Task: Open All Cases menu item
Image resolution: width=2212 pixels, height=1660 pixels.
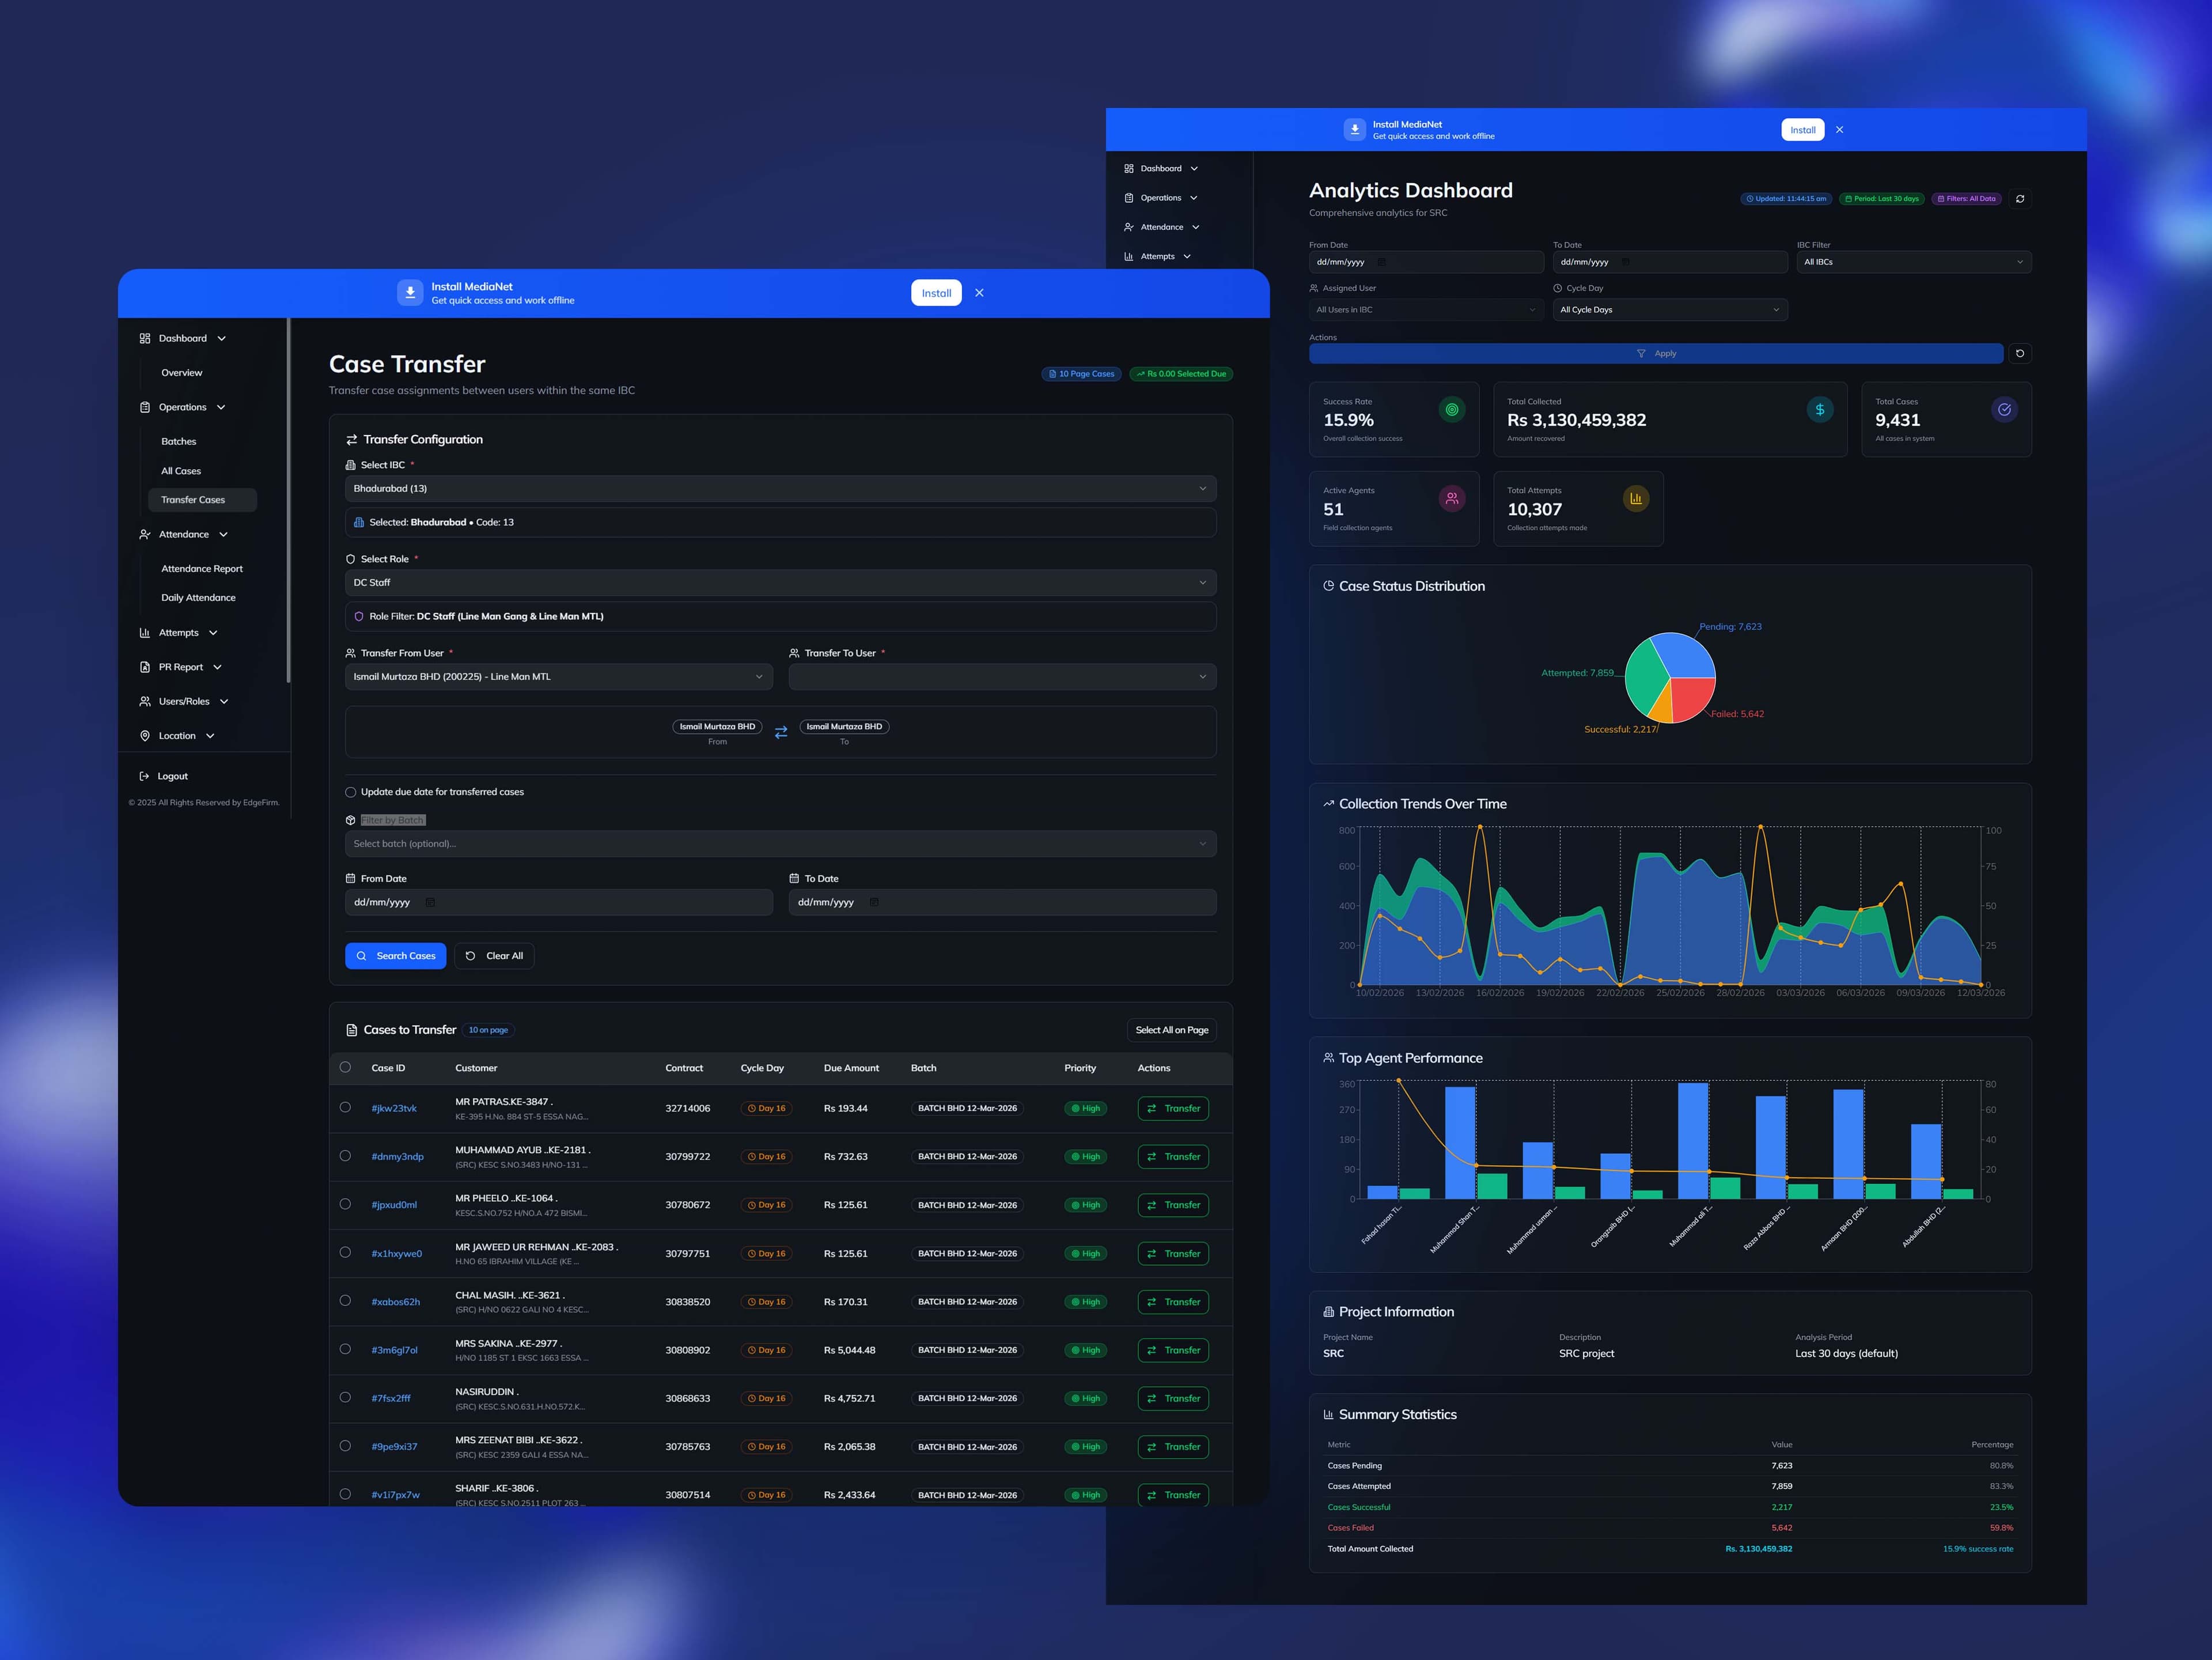Action: pyautogui.click(x=181, y=471)
